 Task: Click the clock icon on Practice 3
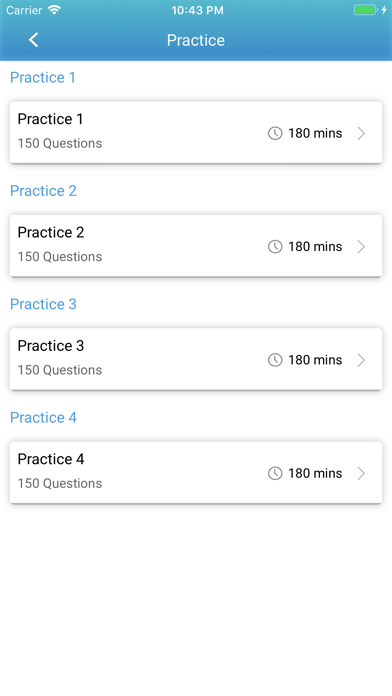point(275,360)
